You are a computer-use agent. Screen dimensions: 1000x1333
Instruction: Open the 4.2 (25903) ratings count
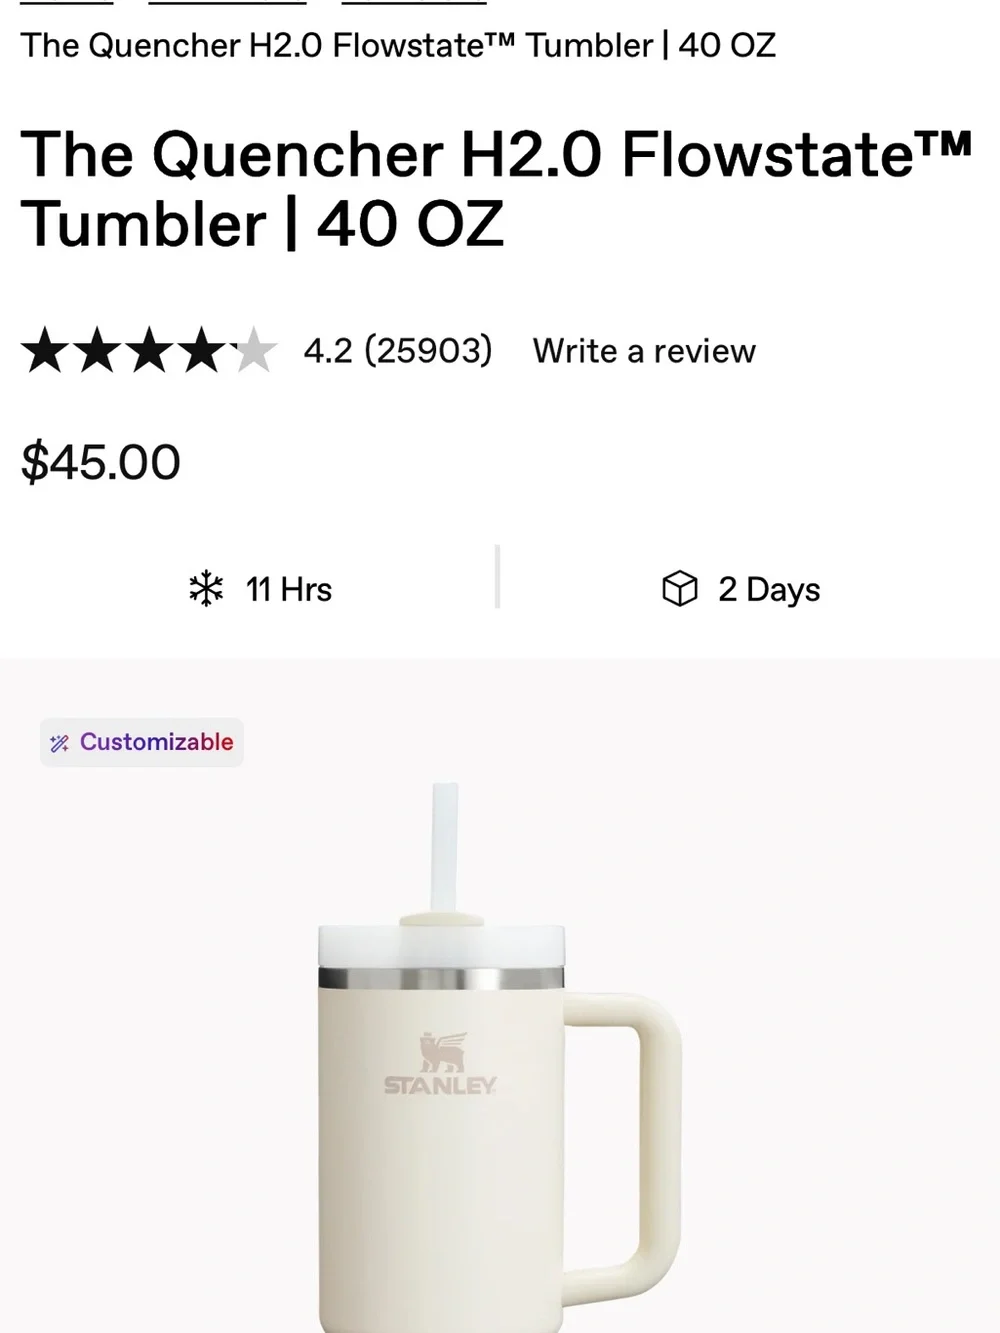[x=398, y=351]
